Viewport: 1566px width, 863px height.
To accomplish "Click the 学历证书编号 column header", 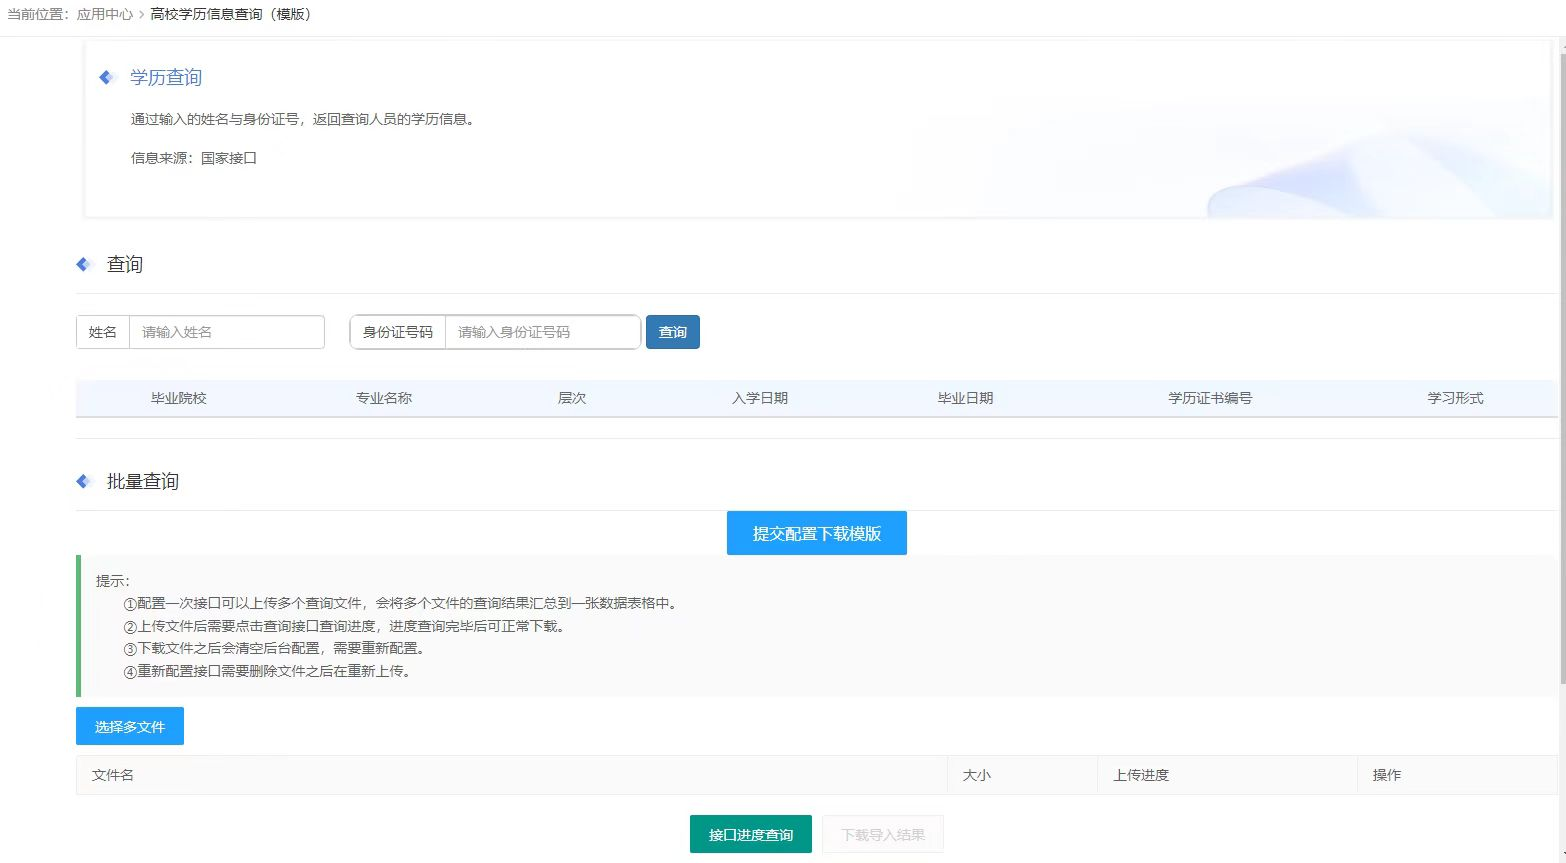I will coord(1209,398).
